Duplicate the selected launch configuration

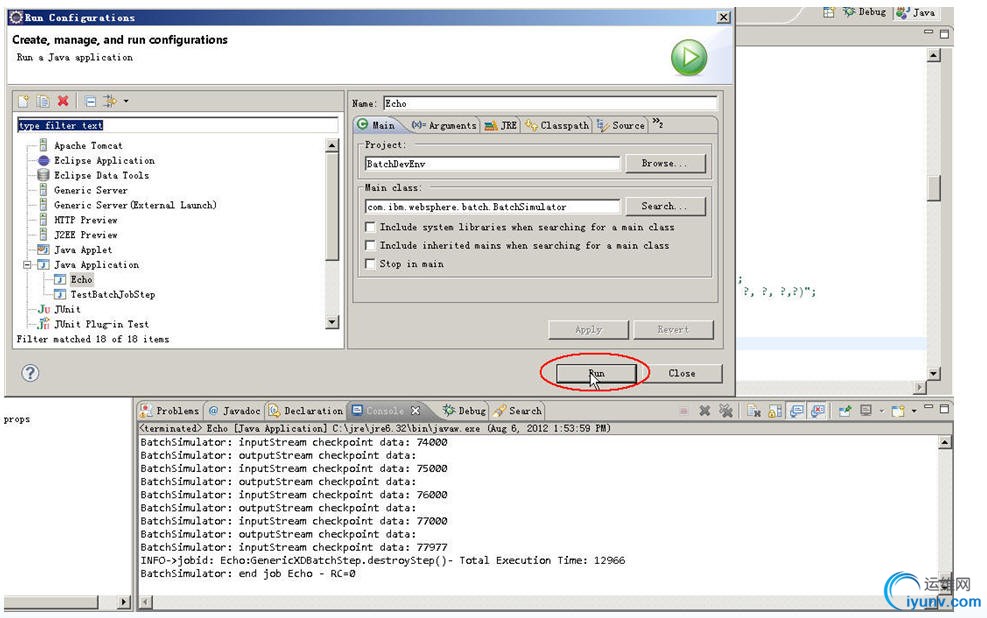tap(43, 101)
